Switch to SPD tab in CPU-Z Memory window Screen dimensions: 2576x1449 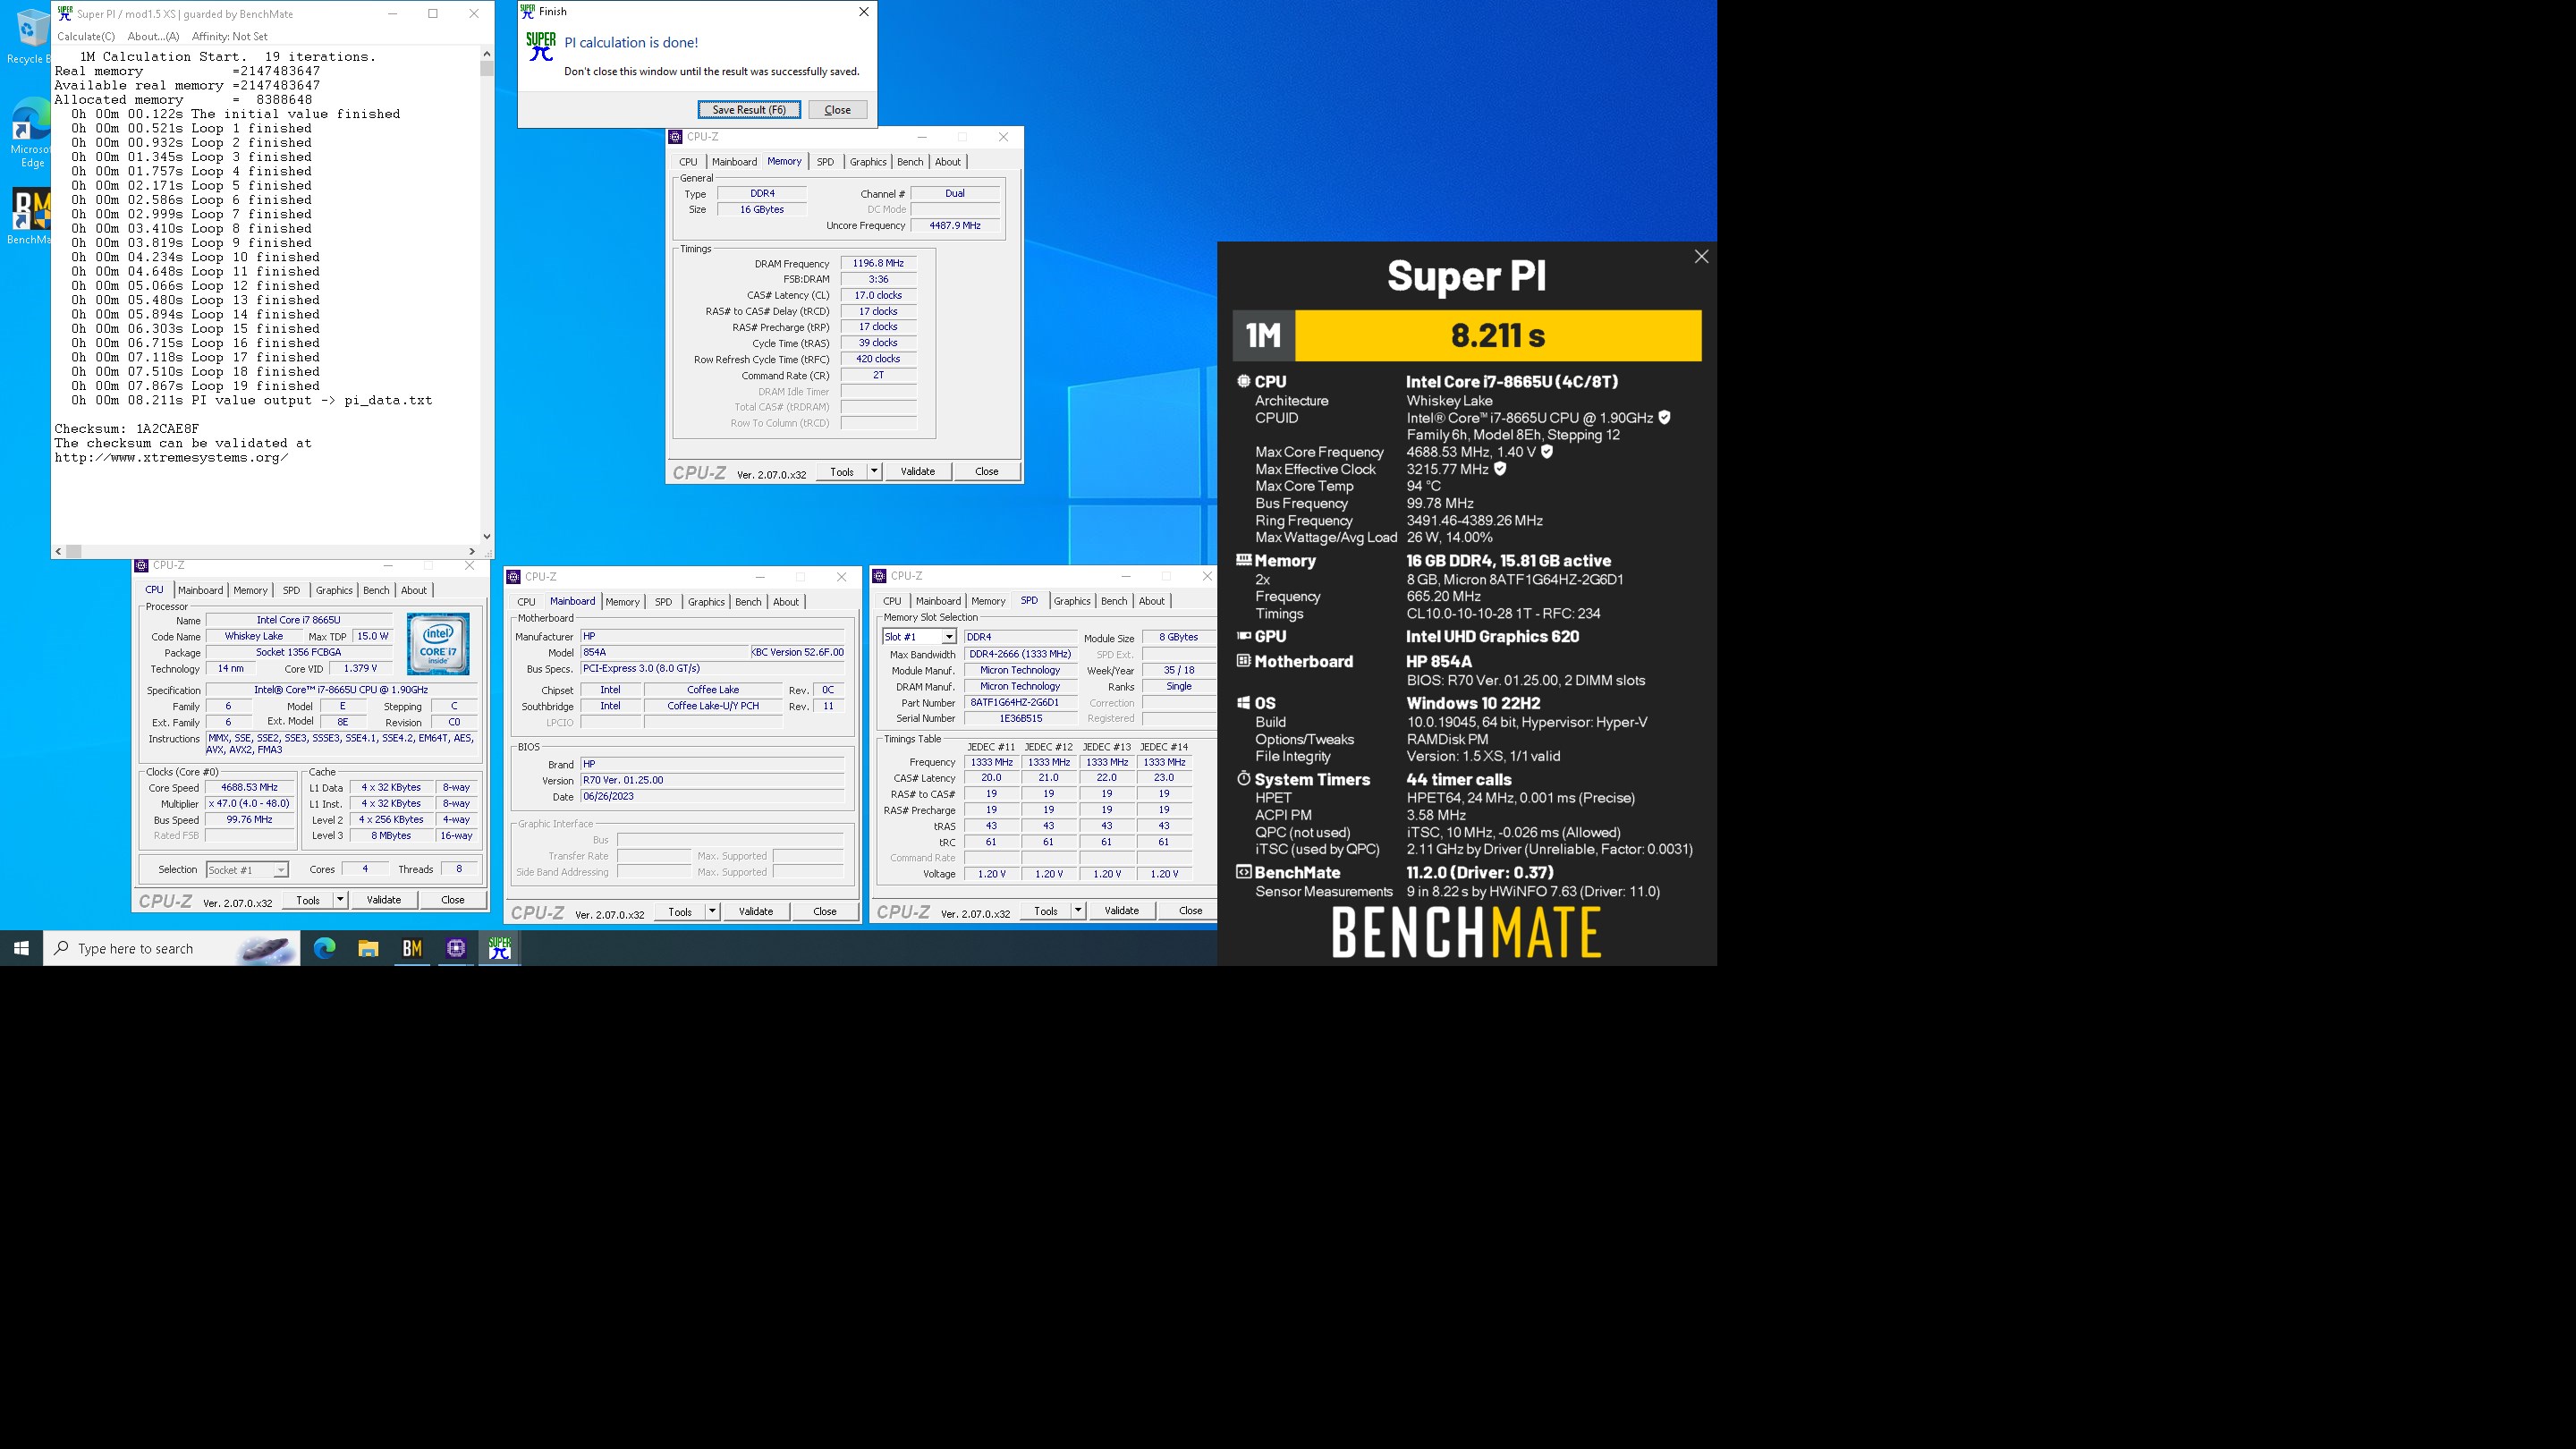tap(825, 162)
